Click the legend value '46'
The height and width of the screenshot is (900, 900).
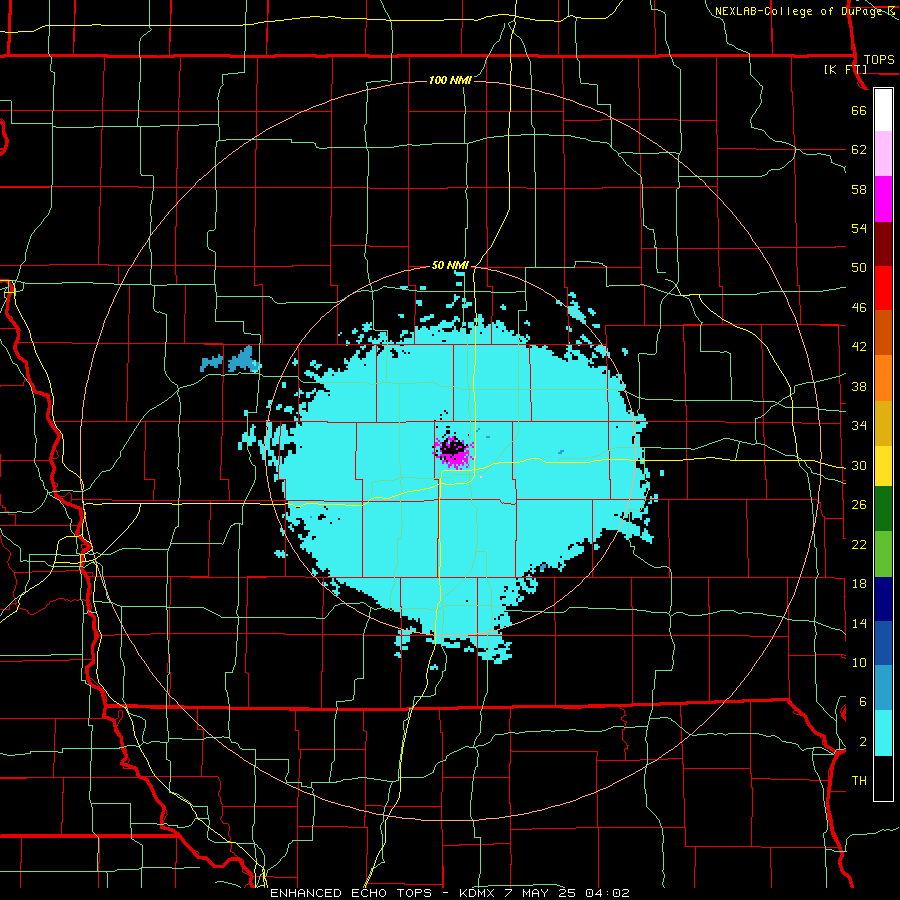click(859, 308)
